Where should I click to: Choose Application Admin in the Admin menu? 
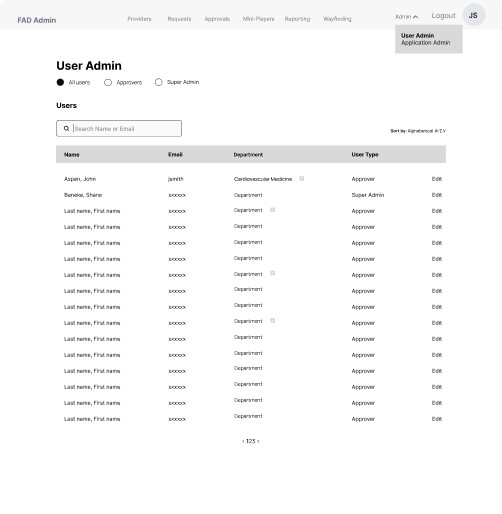coord(426,43)
